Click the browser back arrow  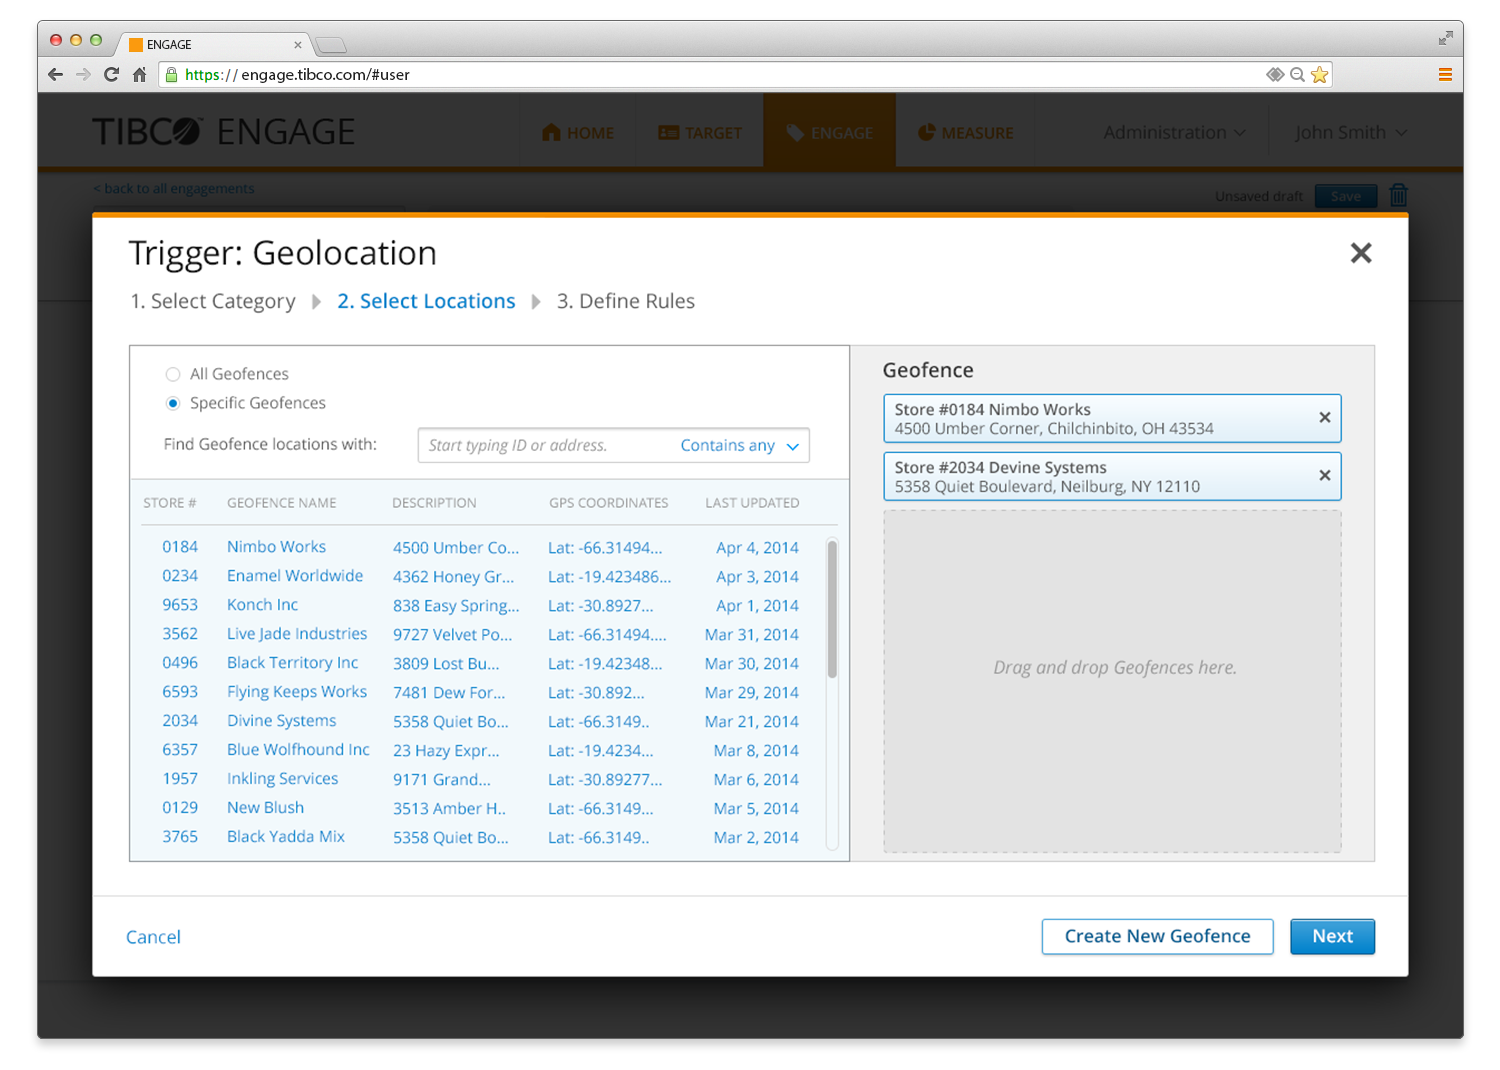click(x=56, y=74)
